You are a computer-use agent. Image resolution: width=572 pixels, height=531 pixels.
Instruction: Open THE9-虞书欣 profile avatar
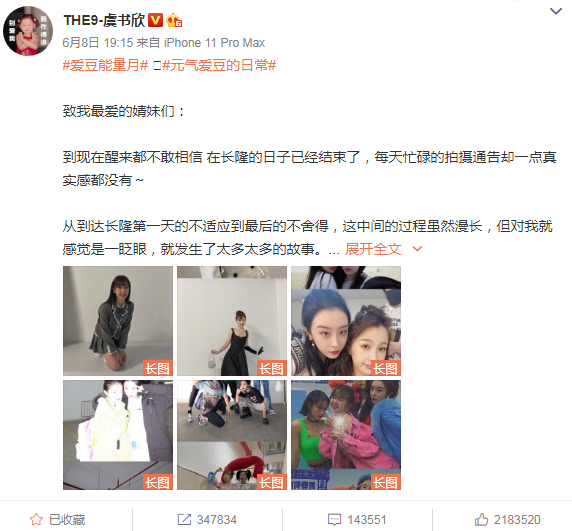28,31
